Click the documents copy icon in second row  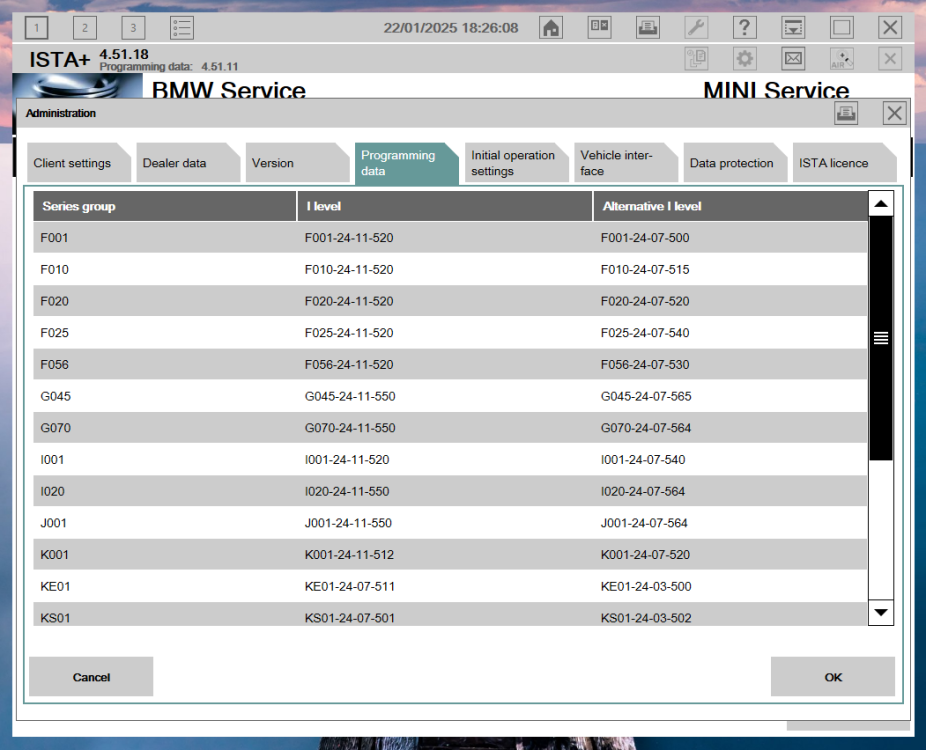pyautogui.click(x=696, y=58)
